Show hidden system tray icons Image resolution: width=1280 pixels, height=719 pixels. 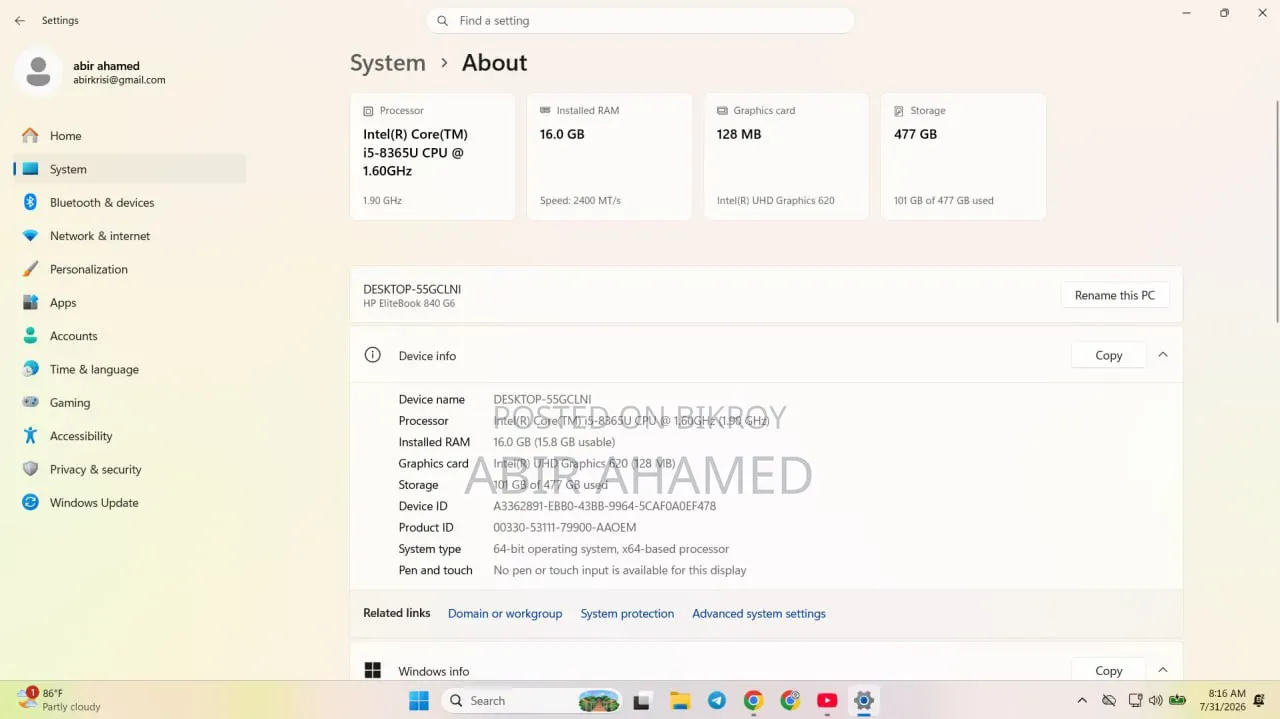tap(1082, 700)
